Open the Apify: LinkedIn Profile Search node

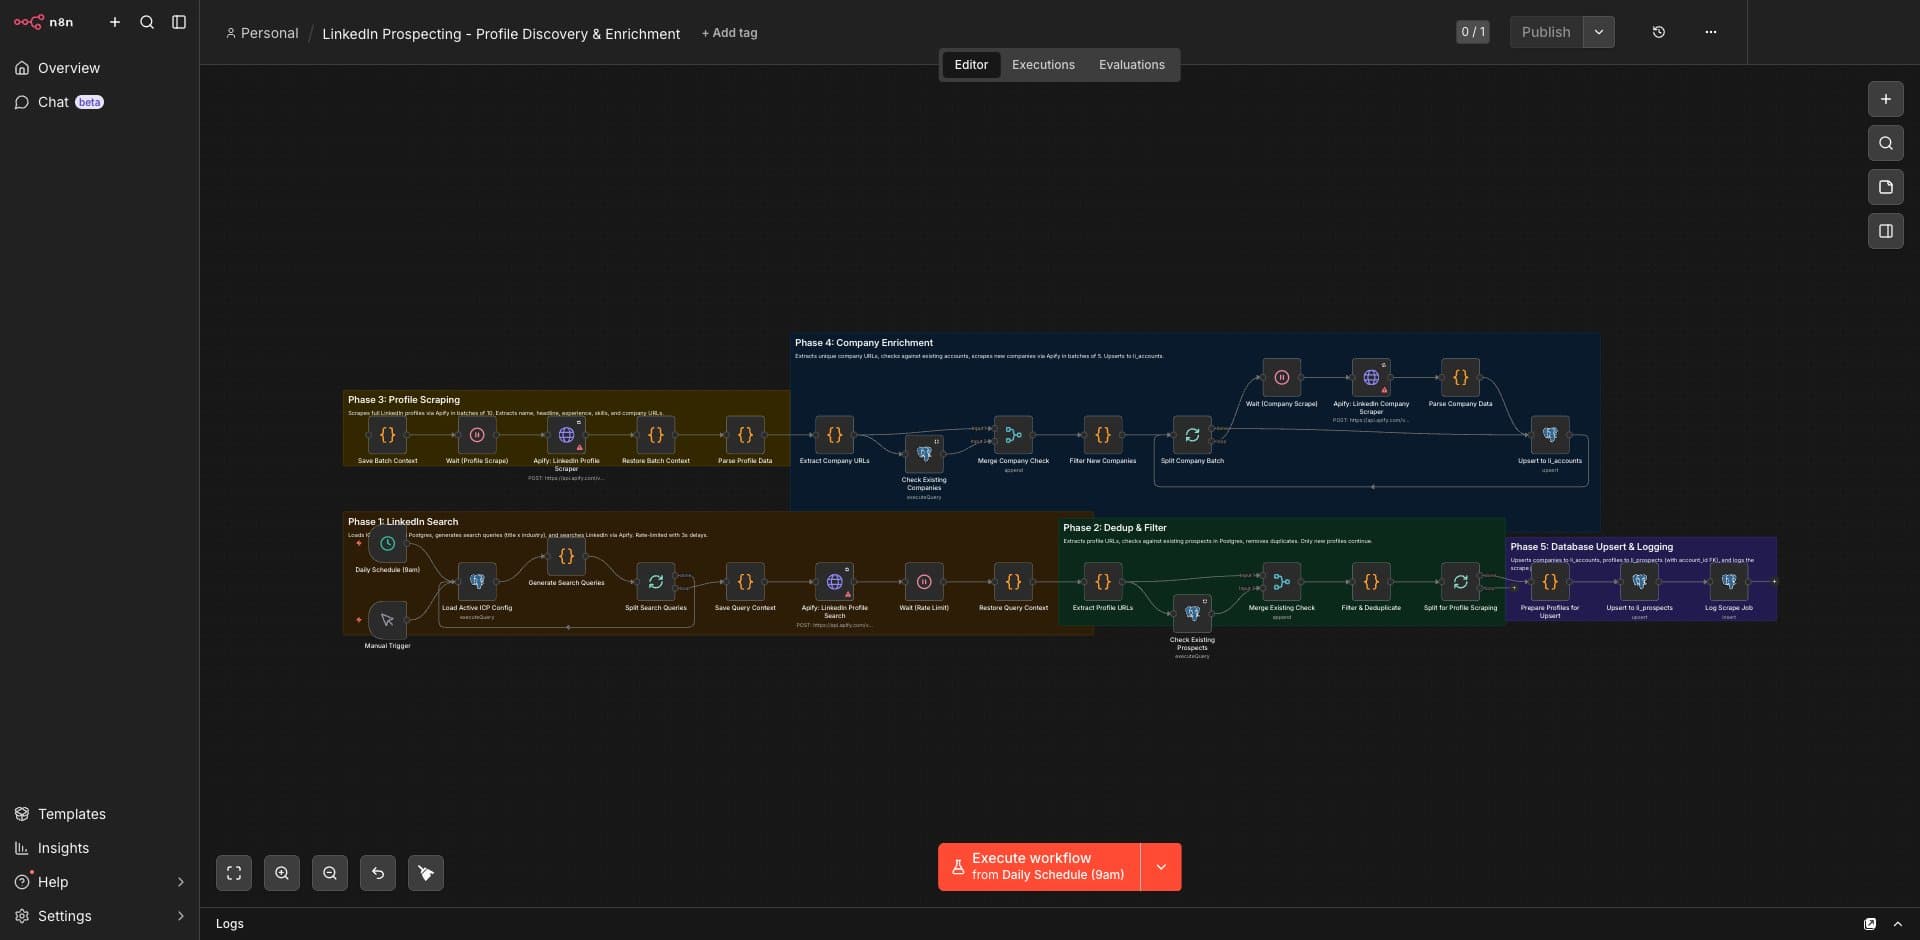coord(834,582)
